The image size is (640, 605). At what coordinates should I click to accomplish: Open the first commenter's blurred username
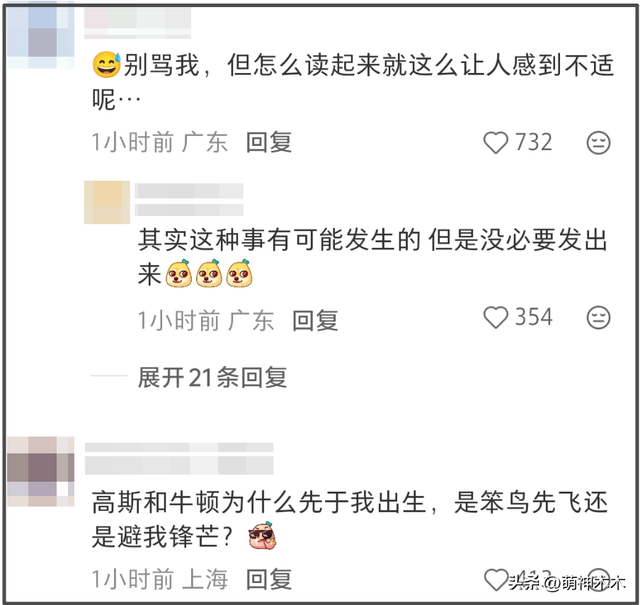138,23
